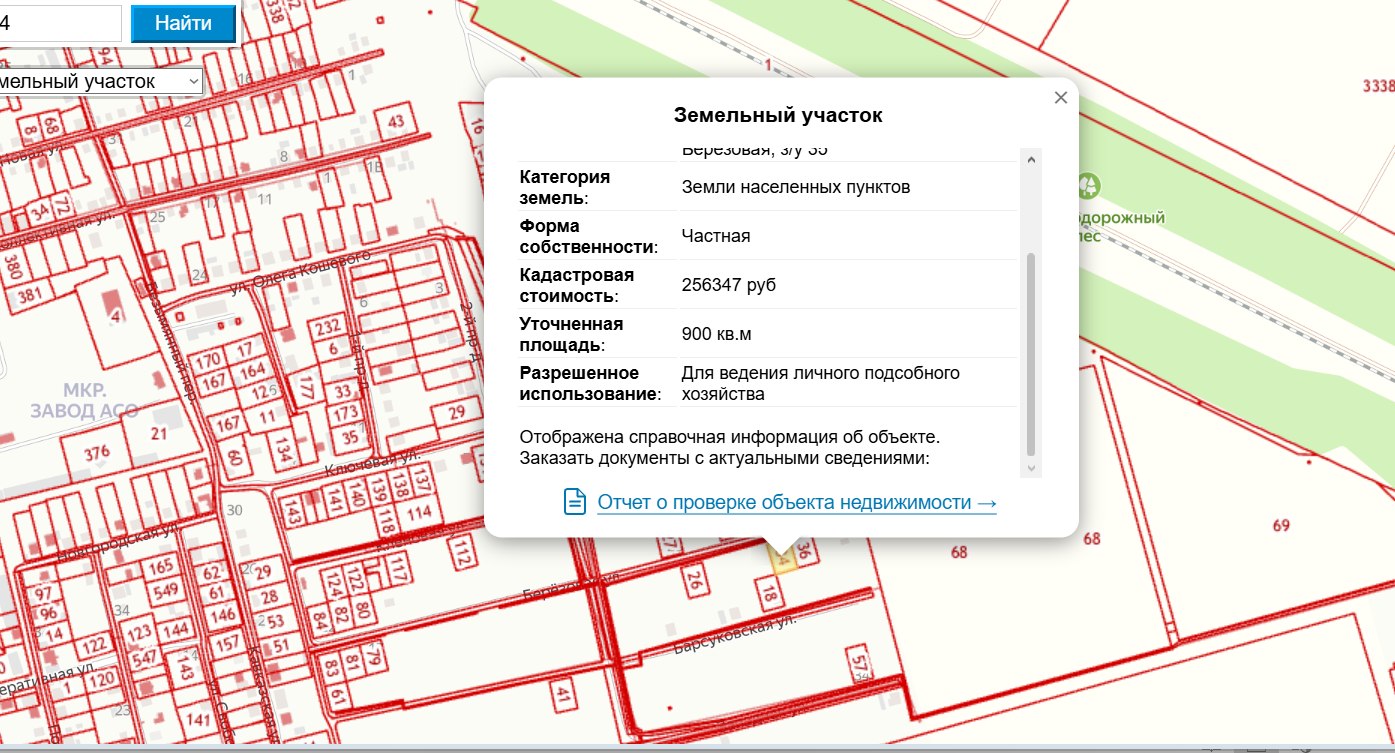
Task: Click the Найти search button
Action: 183,23
